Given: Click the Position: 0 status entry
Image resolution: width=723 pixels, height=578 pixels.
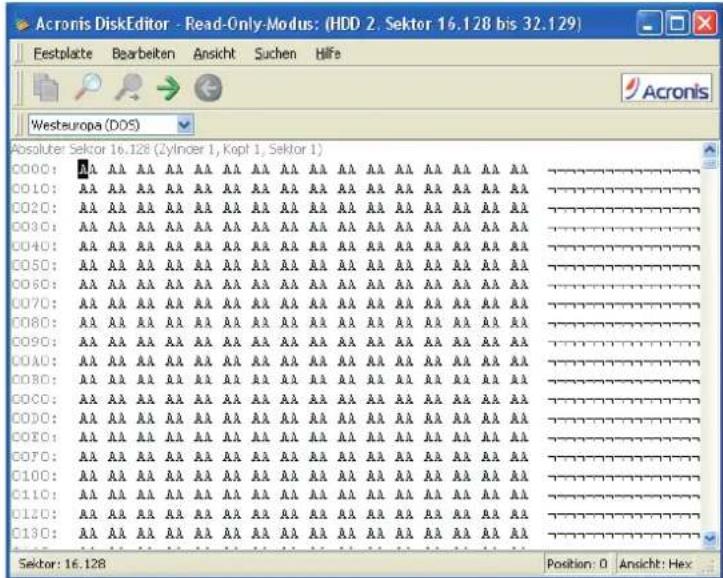Looking at the screenshot, I should coord(577,564).
